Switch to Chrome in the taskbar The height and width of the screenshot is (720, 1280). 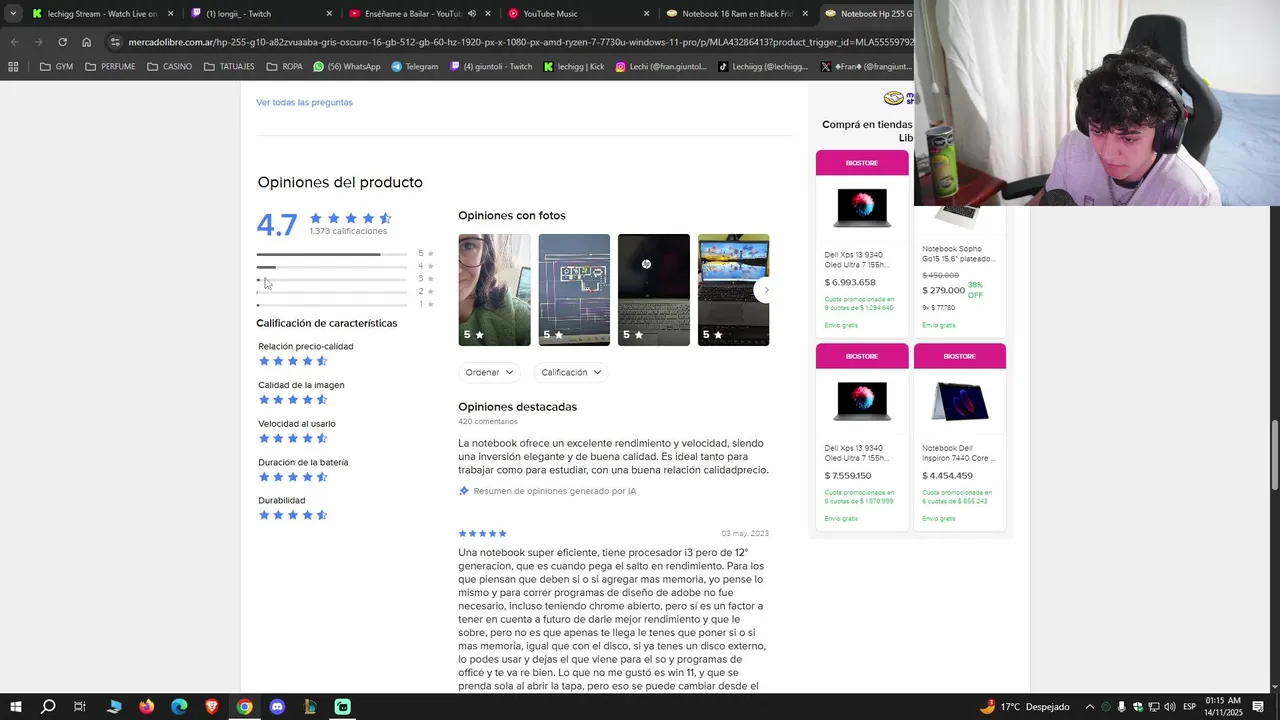(244, 707)
